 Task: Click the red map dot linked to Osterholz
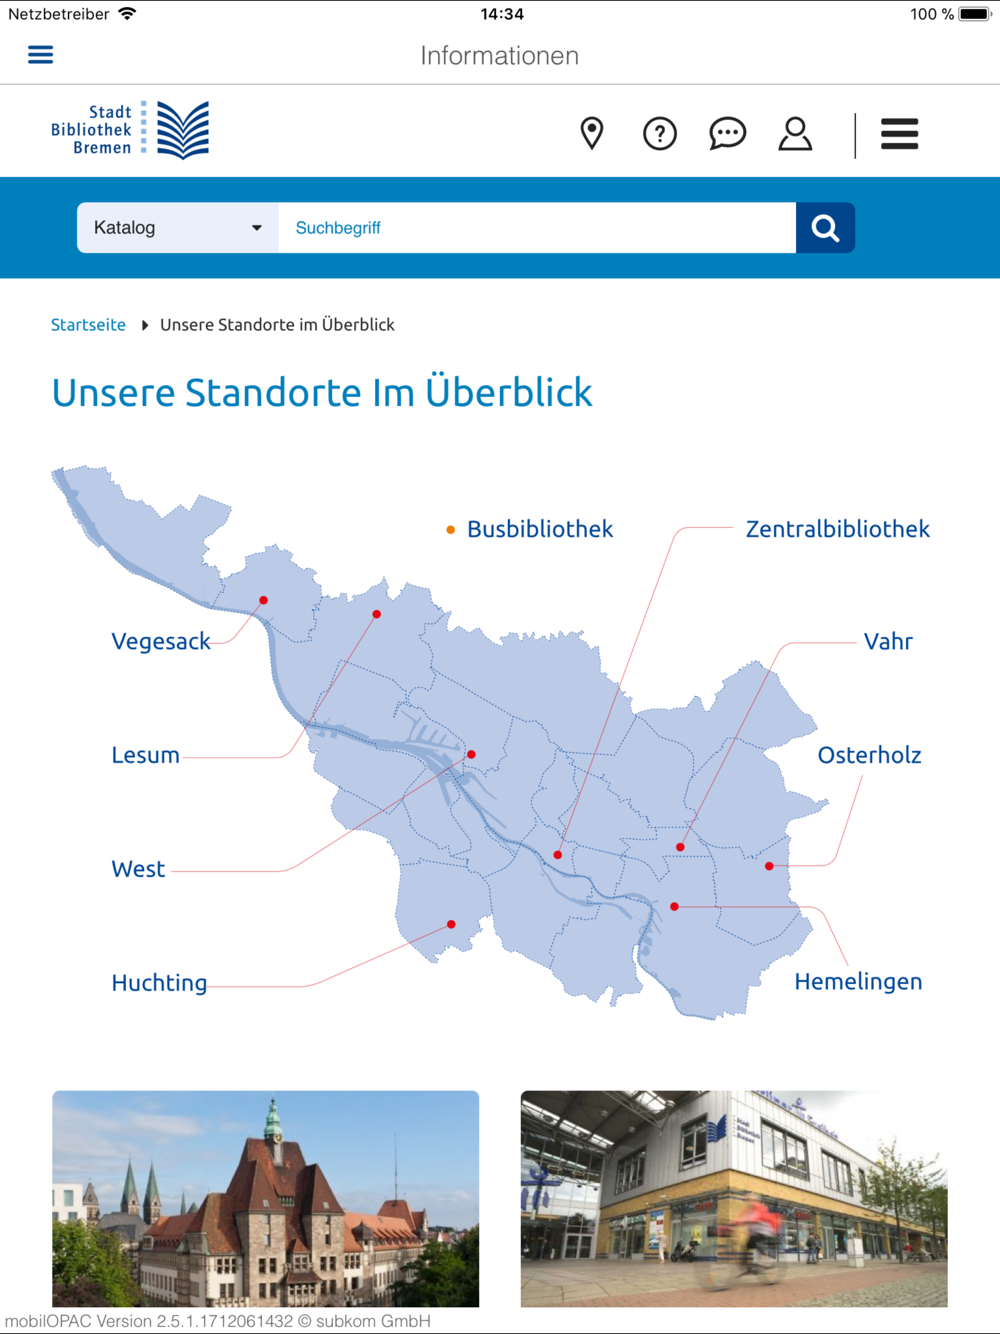click(769, 866)
